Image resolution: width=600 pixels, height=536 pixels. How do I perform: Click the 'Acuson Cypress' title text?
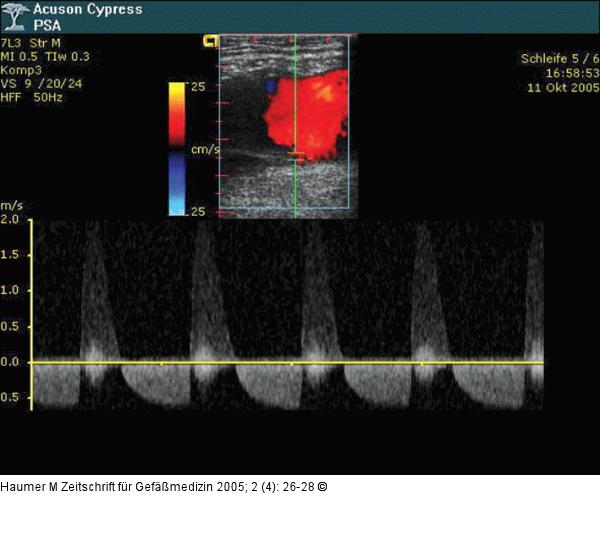[x=88, y=9]
